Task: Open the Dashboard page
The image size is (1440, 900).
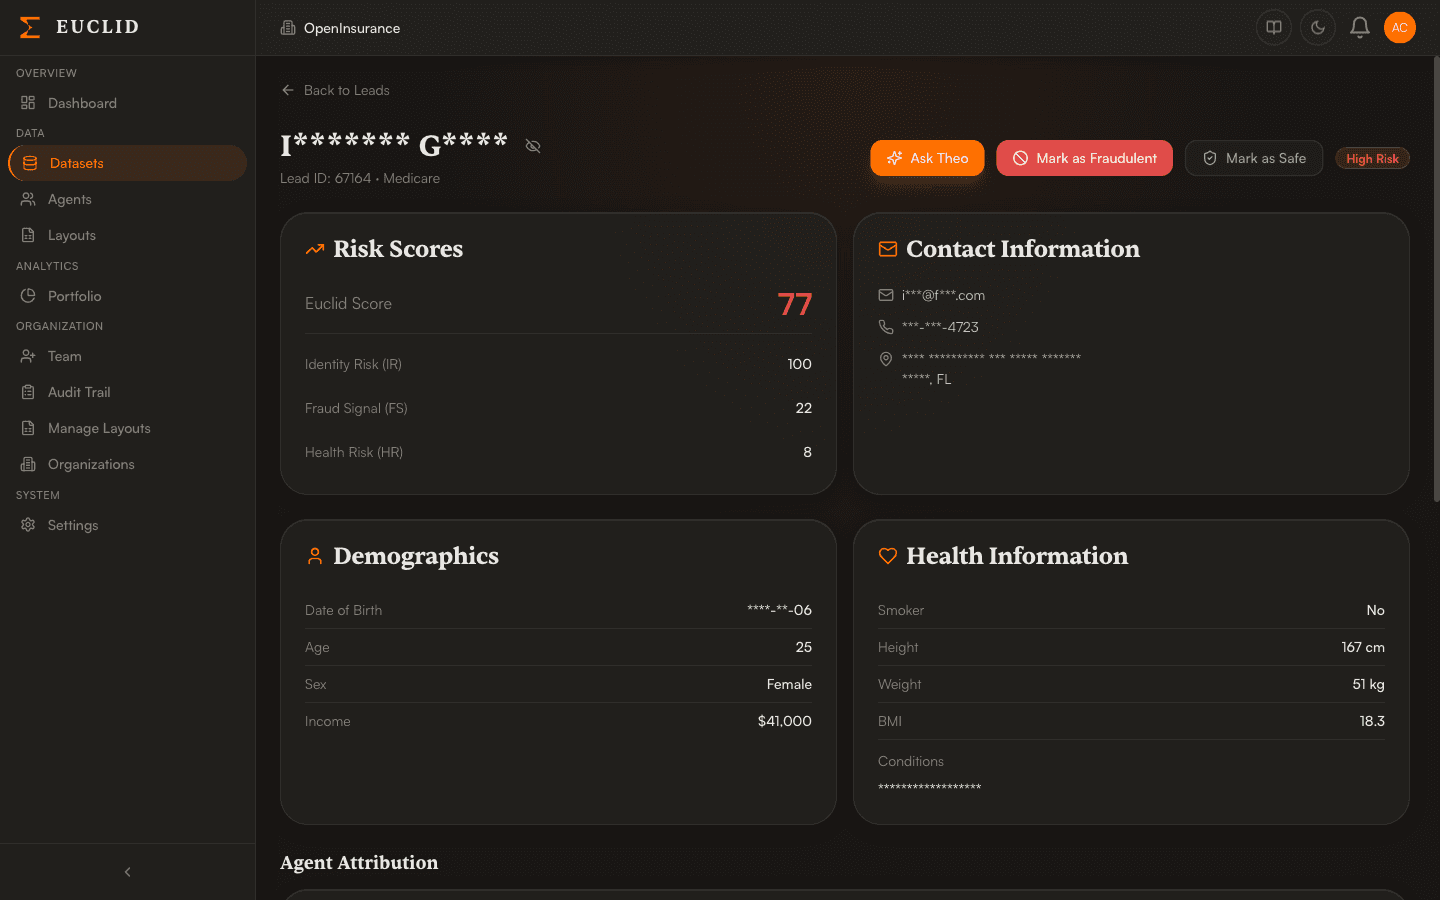Action: [x=127, y=103]
